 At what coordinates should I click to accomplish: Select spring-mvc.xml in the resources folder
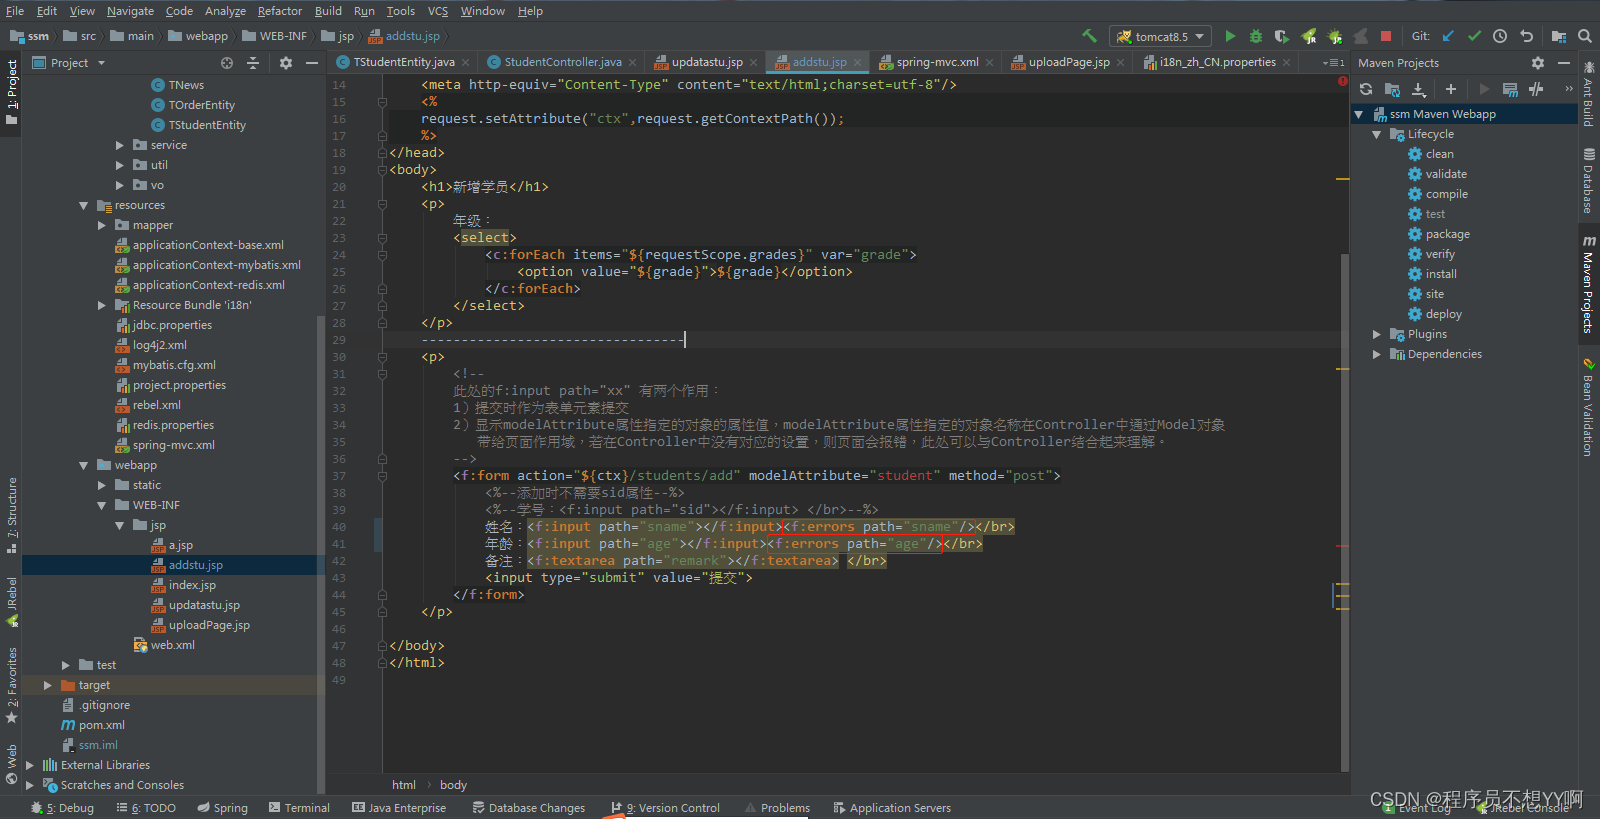(x=173, y=445)
